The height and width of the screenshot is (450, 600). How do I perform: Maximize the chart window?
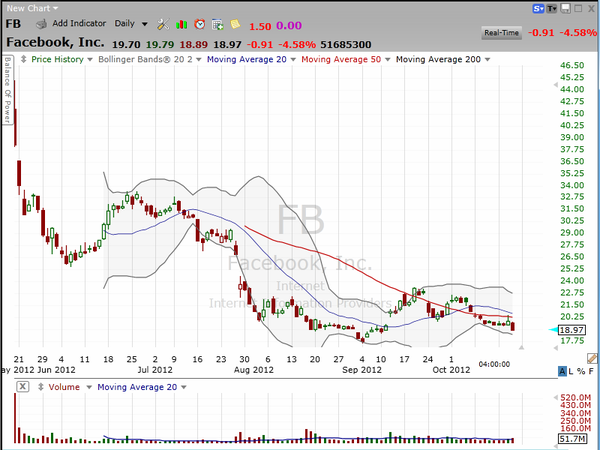[578, 8]
